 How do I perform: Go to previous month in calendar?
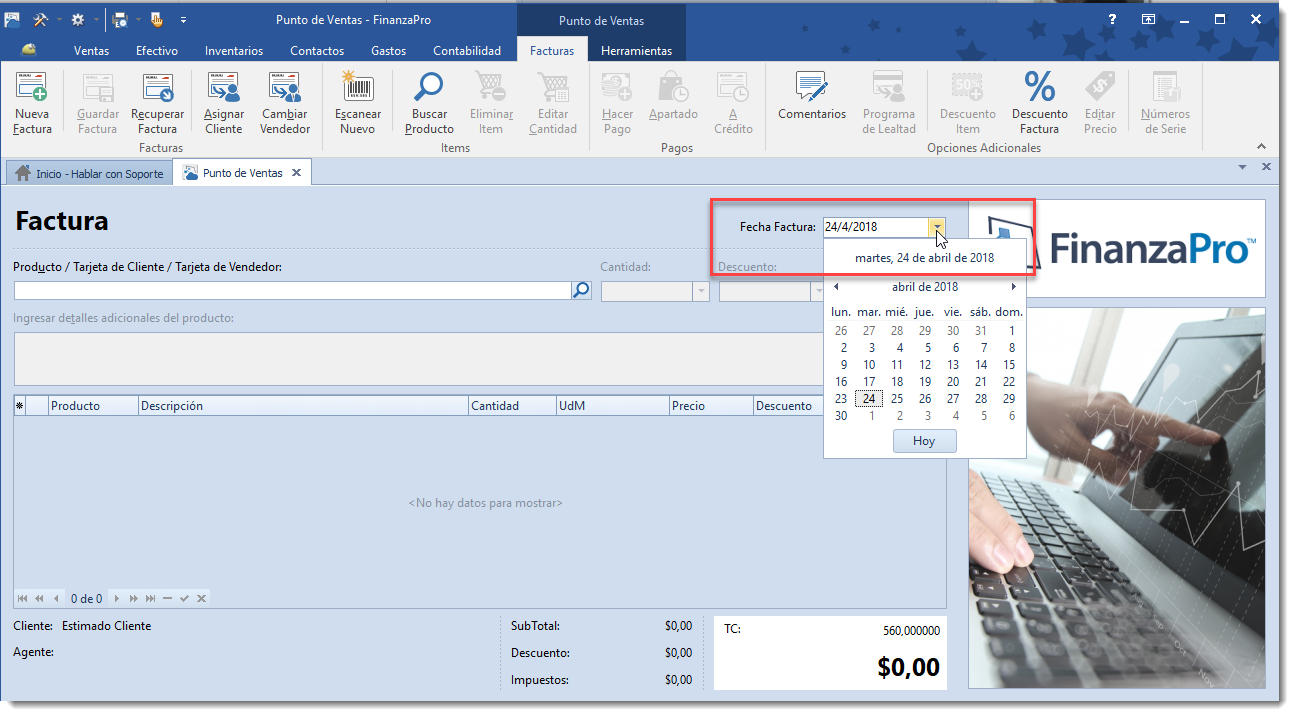click(836, 287)
